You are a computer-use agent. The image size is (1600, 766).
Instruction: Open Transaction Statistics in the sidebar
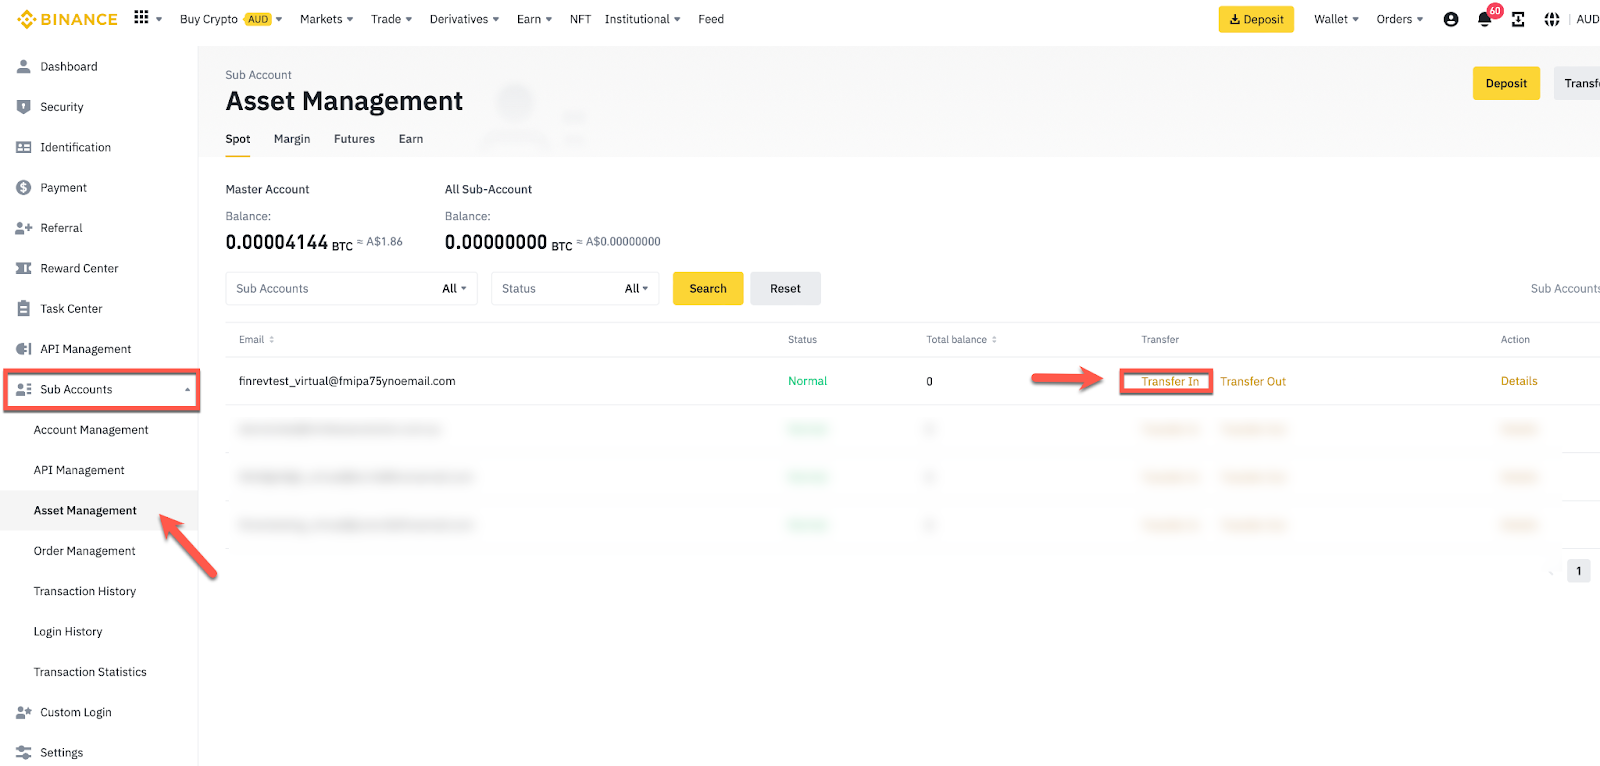coord(90,672)
